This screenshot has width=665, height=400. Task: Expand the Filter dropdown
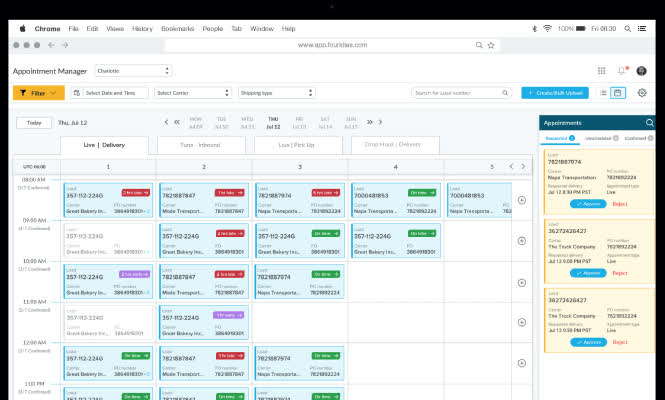39,93
